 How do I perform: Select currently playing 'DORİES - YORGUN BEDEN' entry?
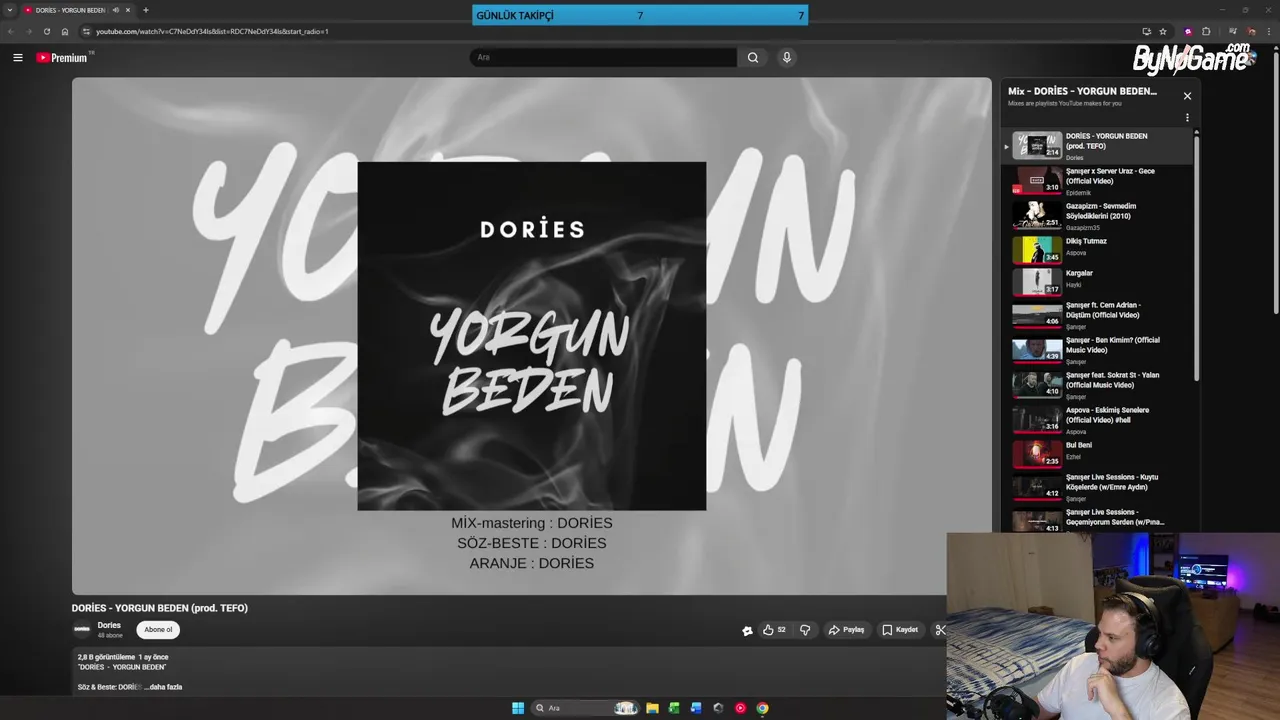pos(1098,146)
